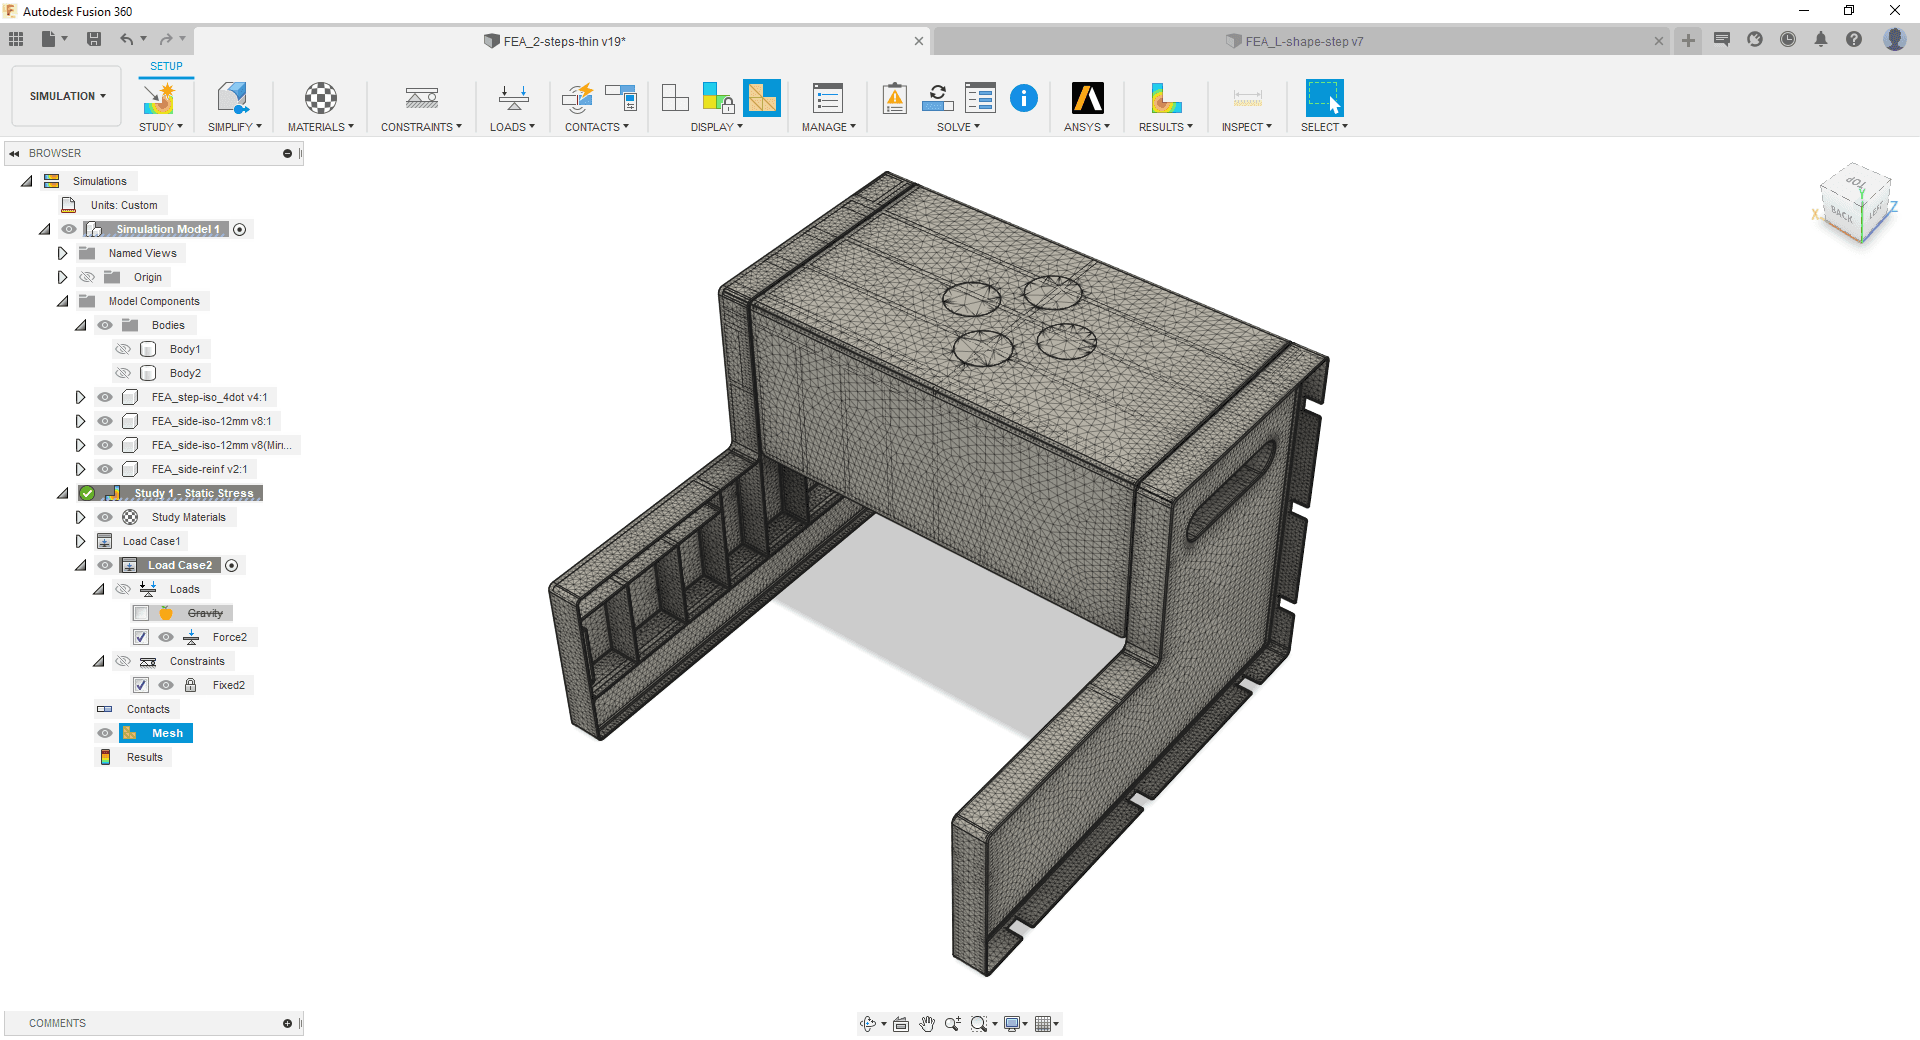Open the MATERIALS menu
This screenshot has height=1040, width=1920.
click(x=320, y=127)
